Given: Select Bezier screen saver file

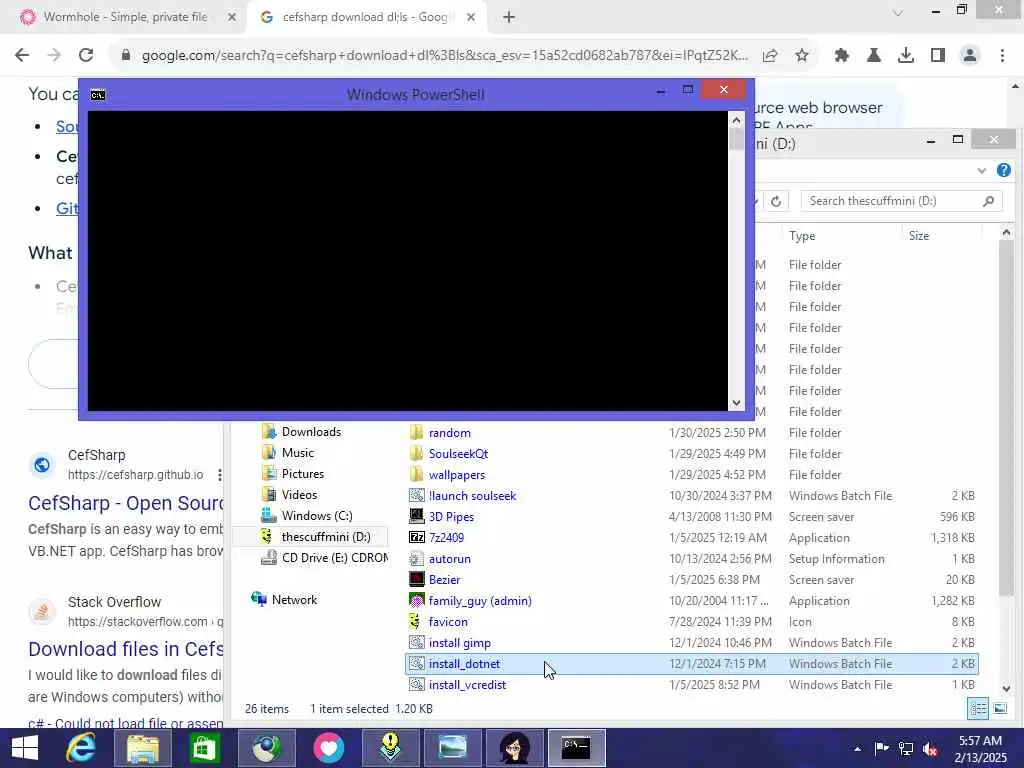Looking at the screenshot, I should coord(444,579).
